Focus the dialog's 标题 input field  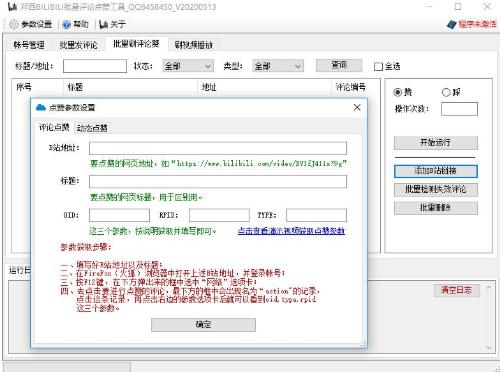tap(218, 182)
